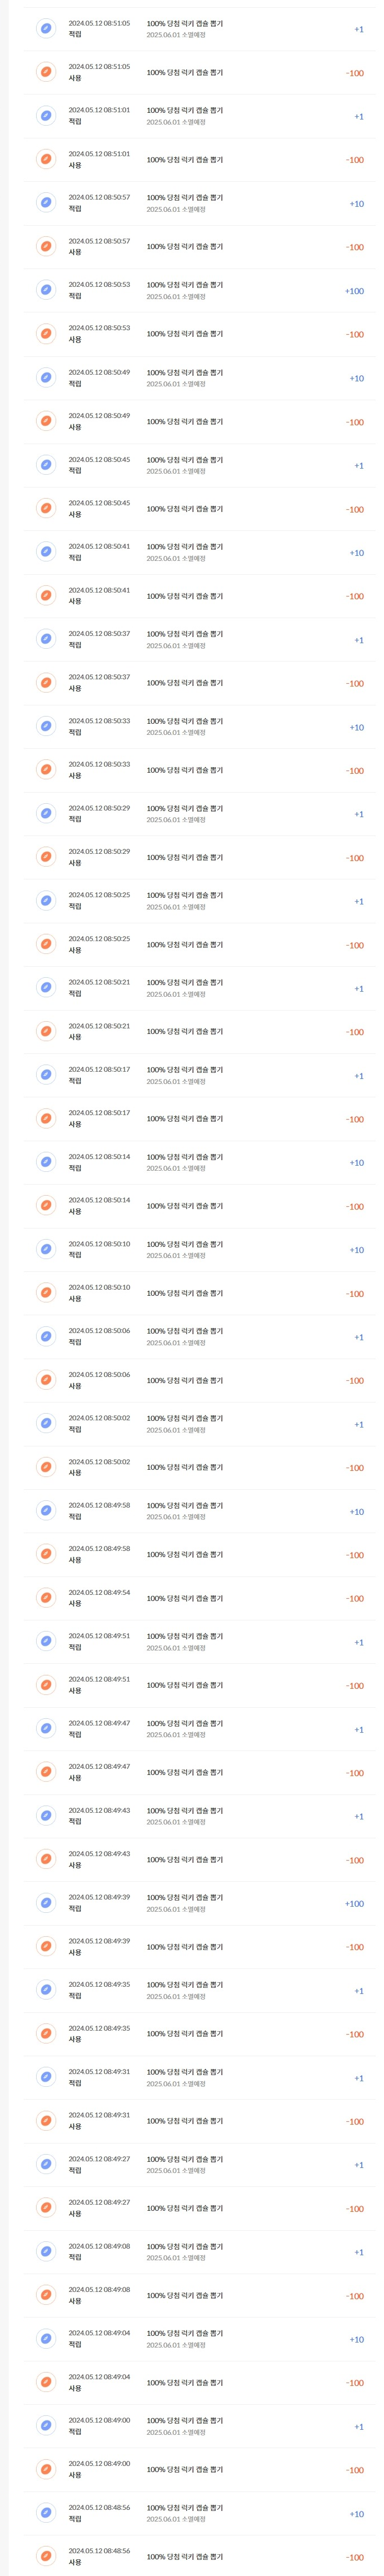This screenshot has height=2576, width=384.
Task: Select blue 적립 icon at 08:50:53
Action: [x=45, y=291]
